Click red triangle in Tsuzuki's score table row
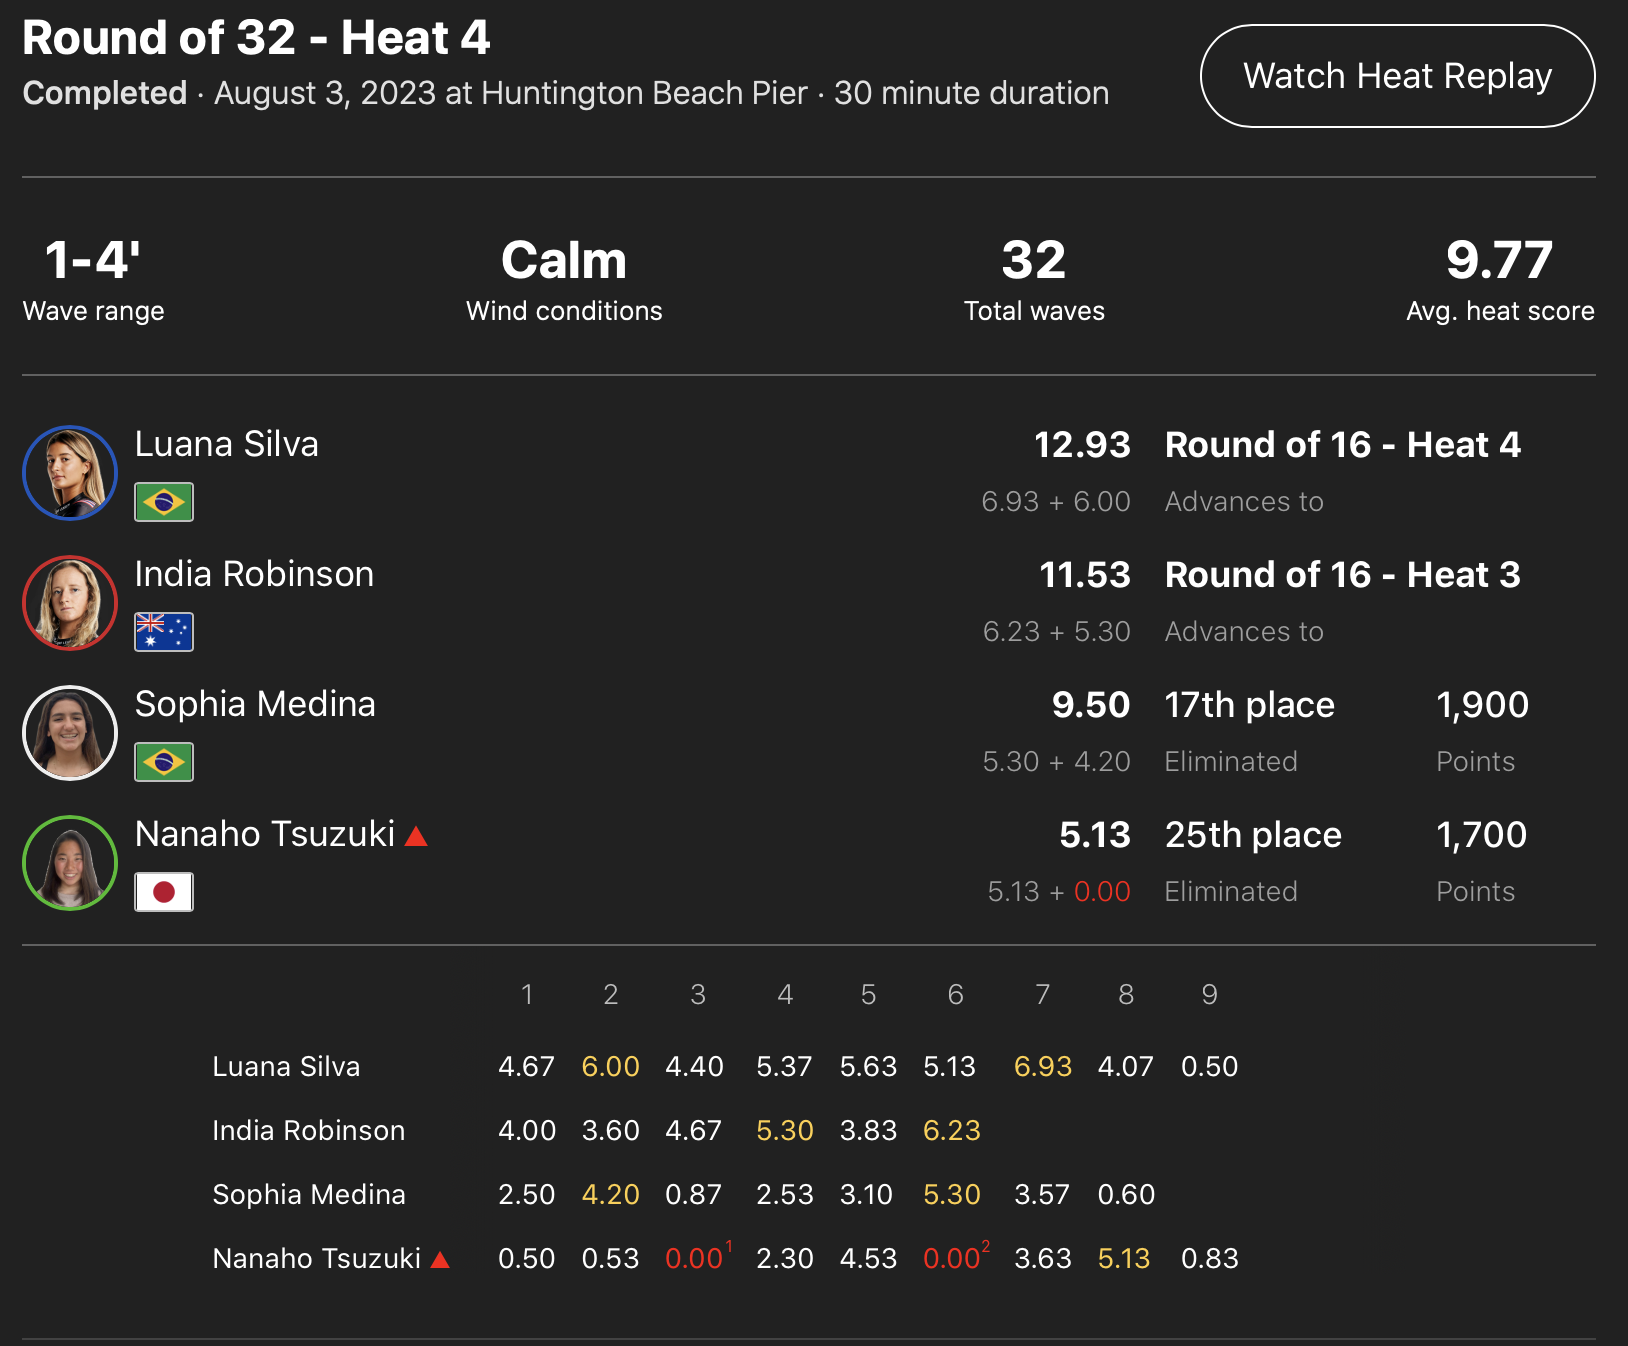Image resolution: width=1628 pixels, height=1346 pixels. [x=440, y=1260]
